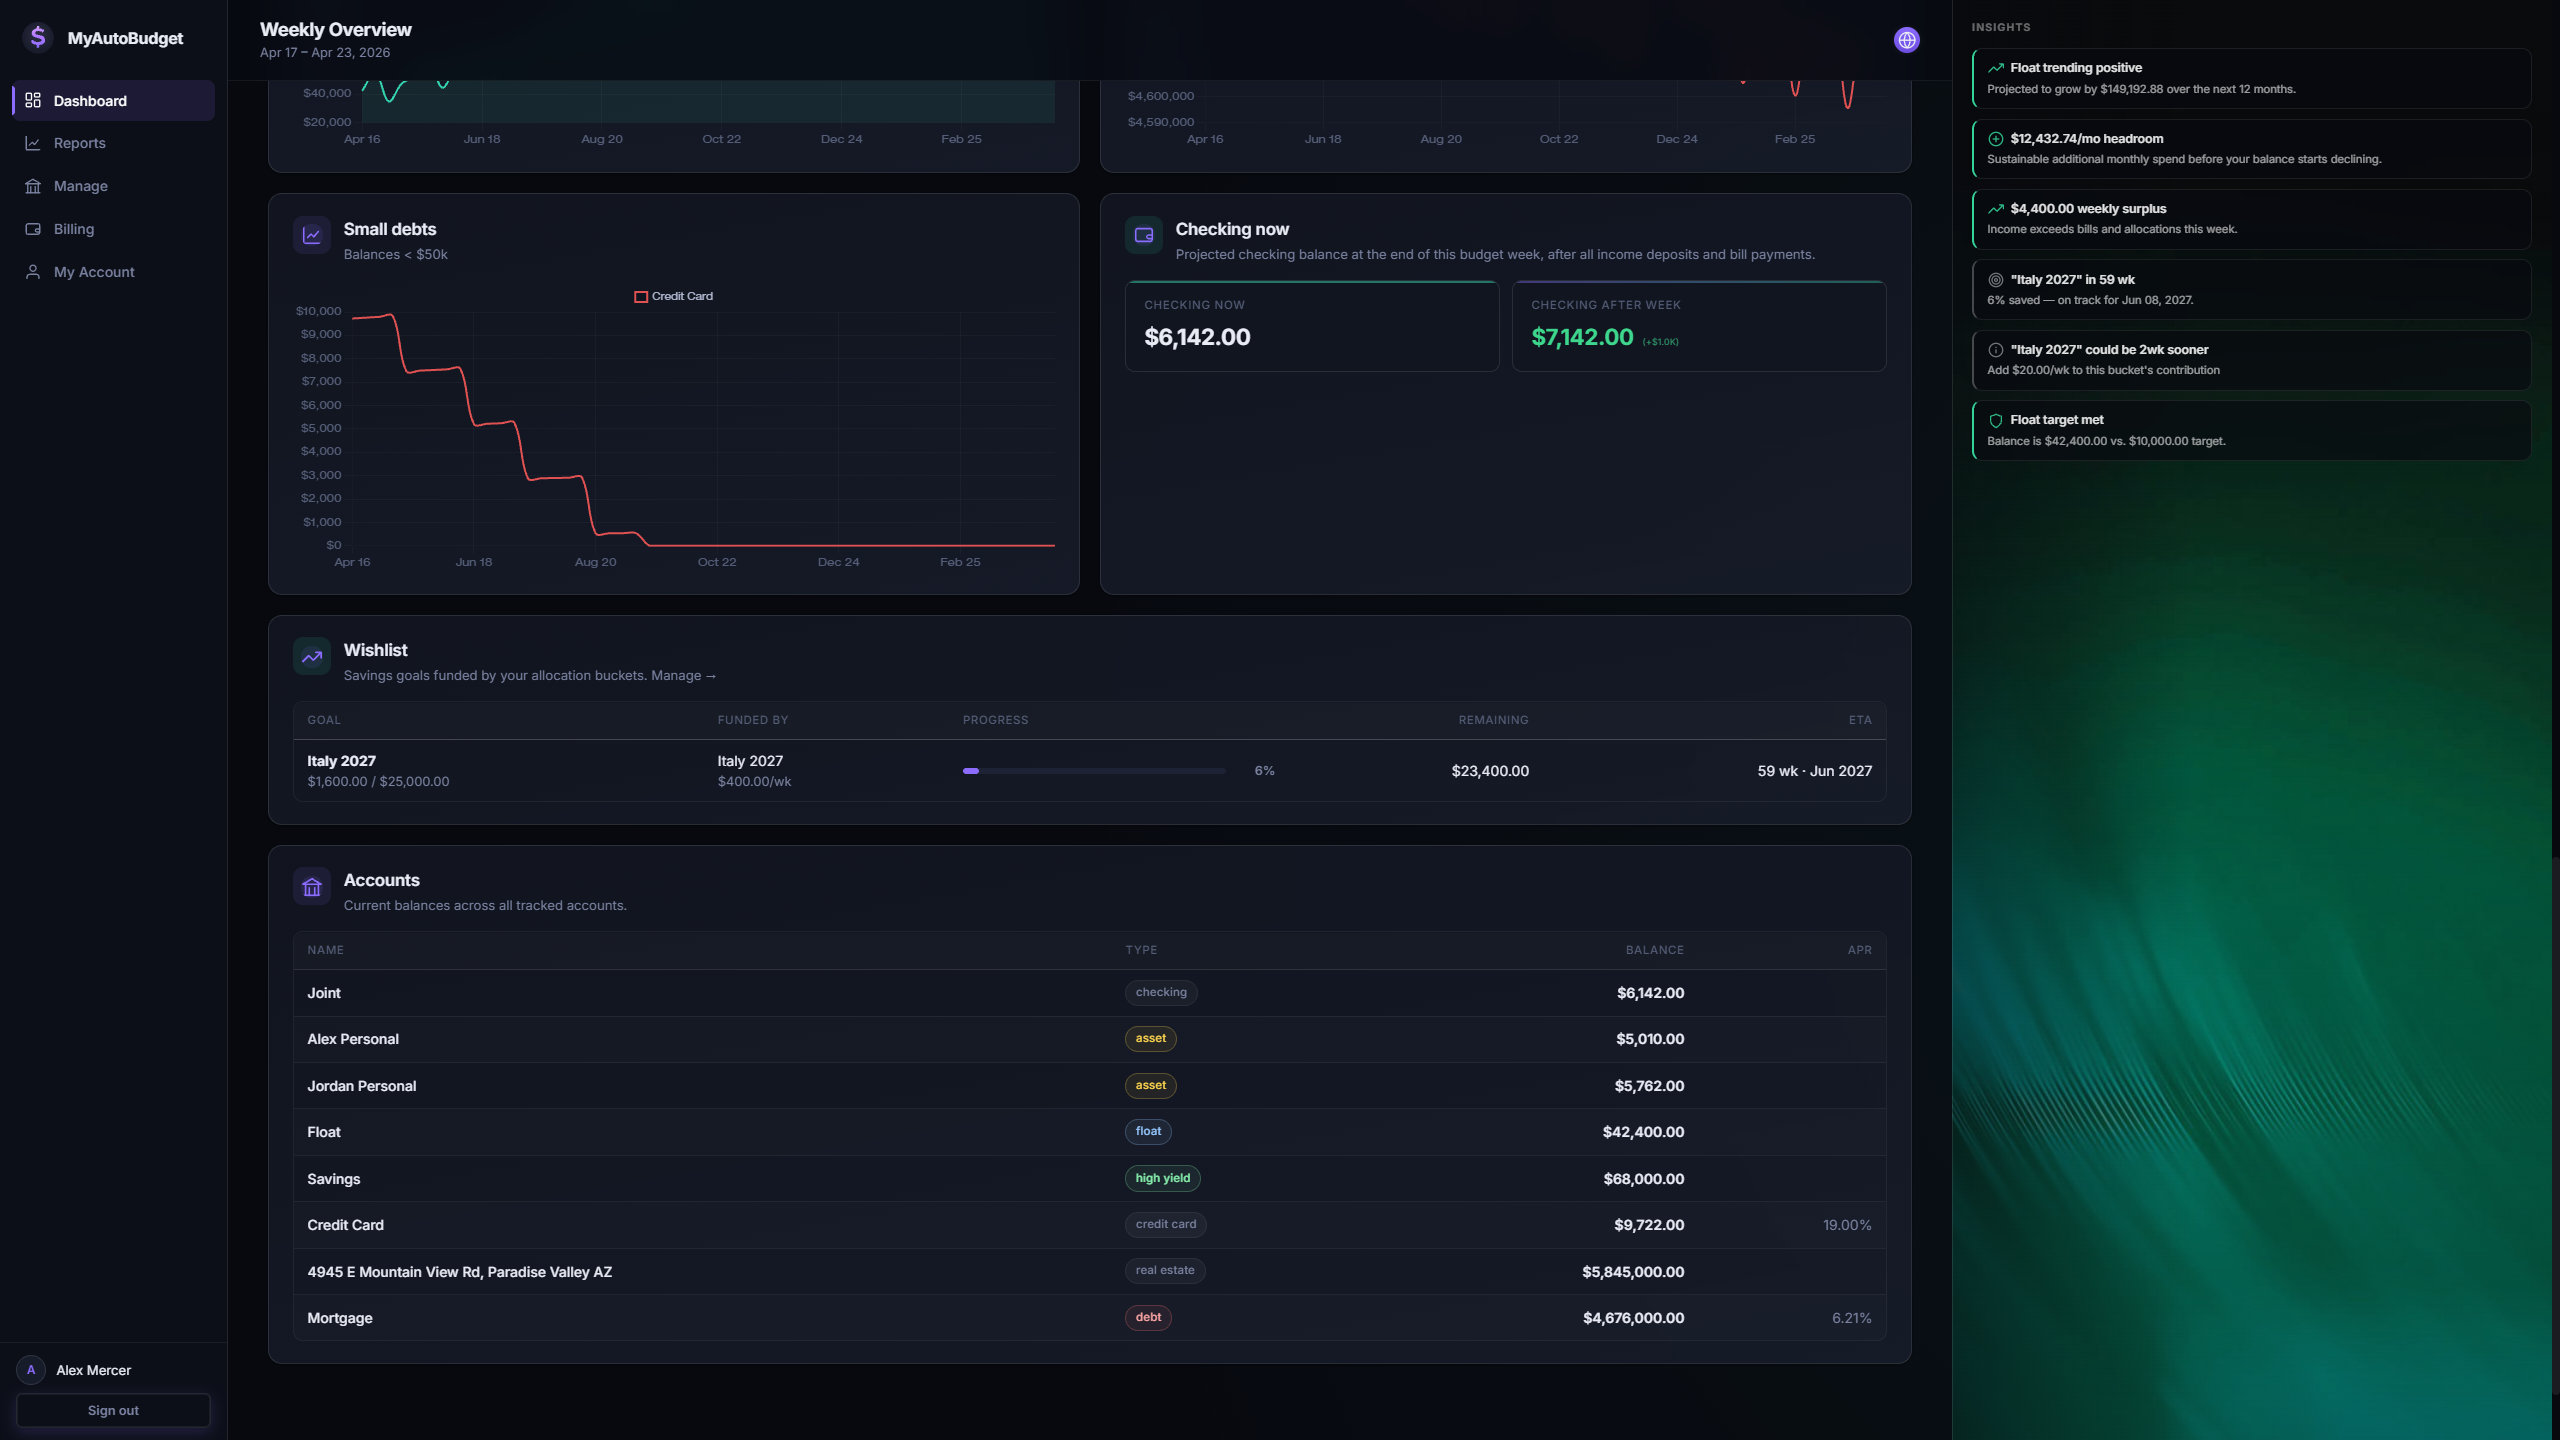Click the $400.00/wk funding amount
Screen dimensions: 2560x1440
point(754,782)
